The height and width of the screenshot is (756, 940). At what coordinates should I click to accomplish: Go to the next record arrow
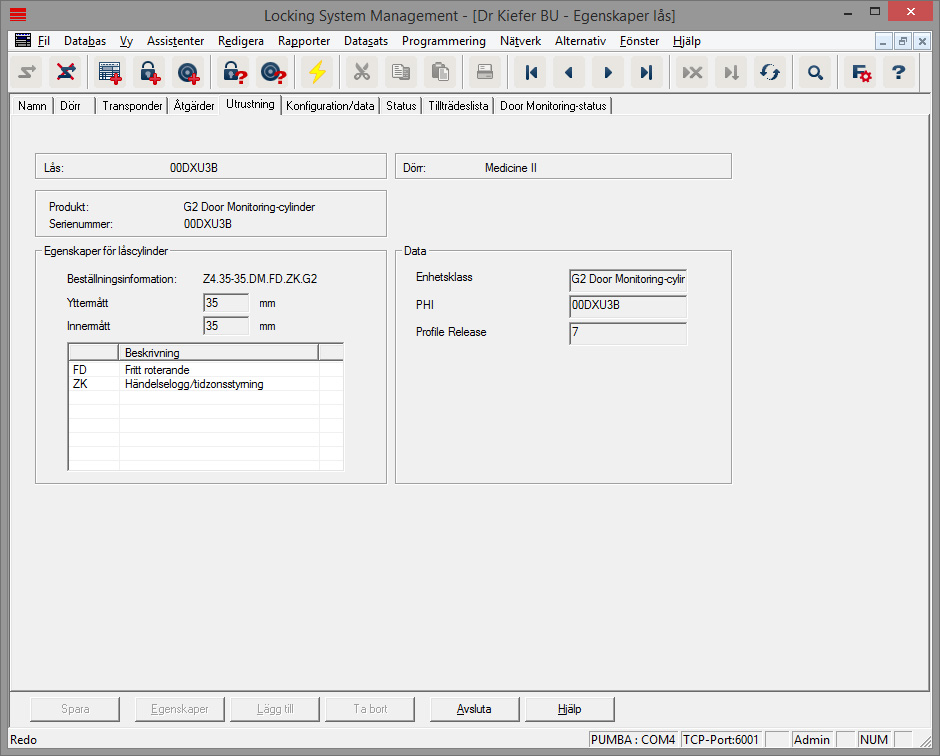tap(607, 72)
